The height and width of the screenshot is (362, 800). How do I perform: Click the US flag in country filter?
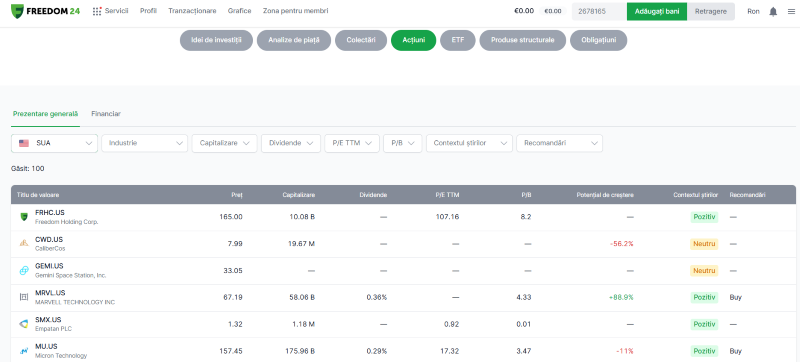click(24, 143)
